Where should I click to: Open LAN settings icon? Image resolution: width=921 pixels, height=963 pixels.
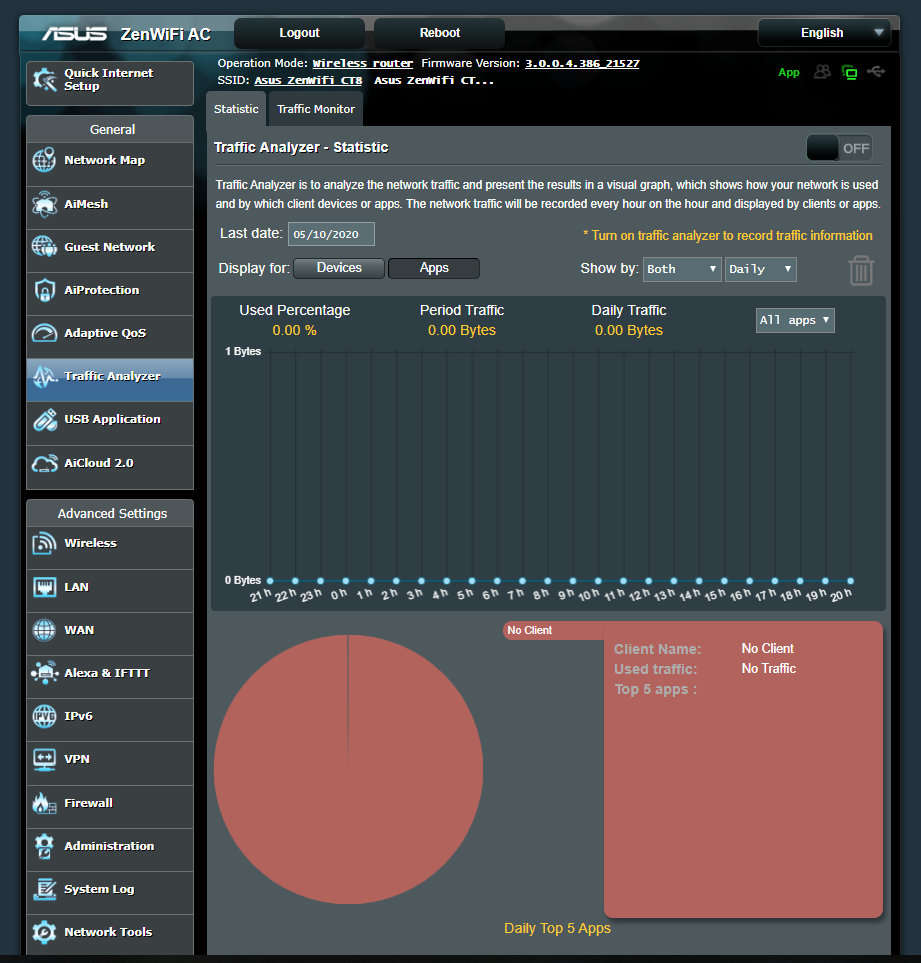[x=44, y=587]
